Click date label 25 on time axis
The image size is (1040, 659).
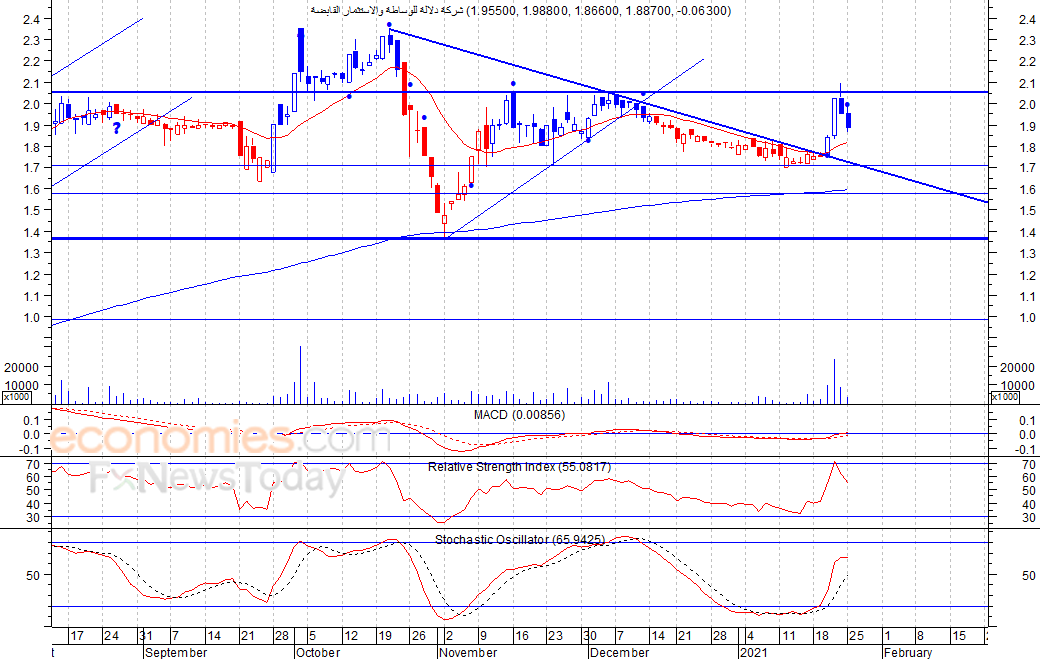pyautogui.click(x=856, y=636)
